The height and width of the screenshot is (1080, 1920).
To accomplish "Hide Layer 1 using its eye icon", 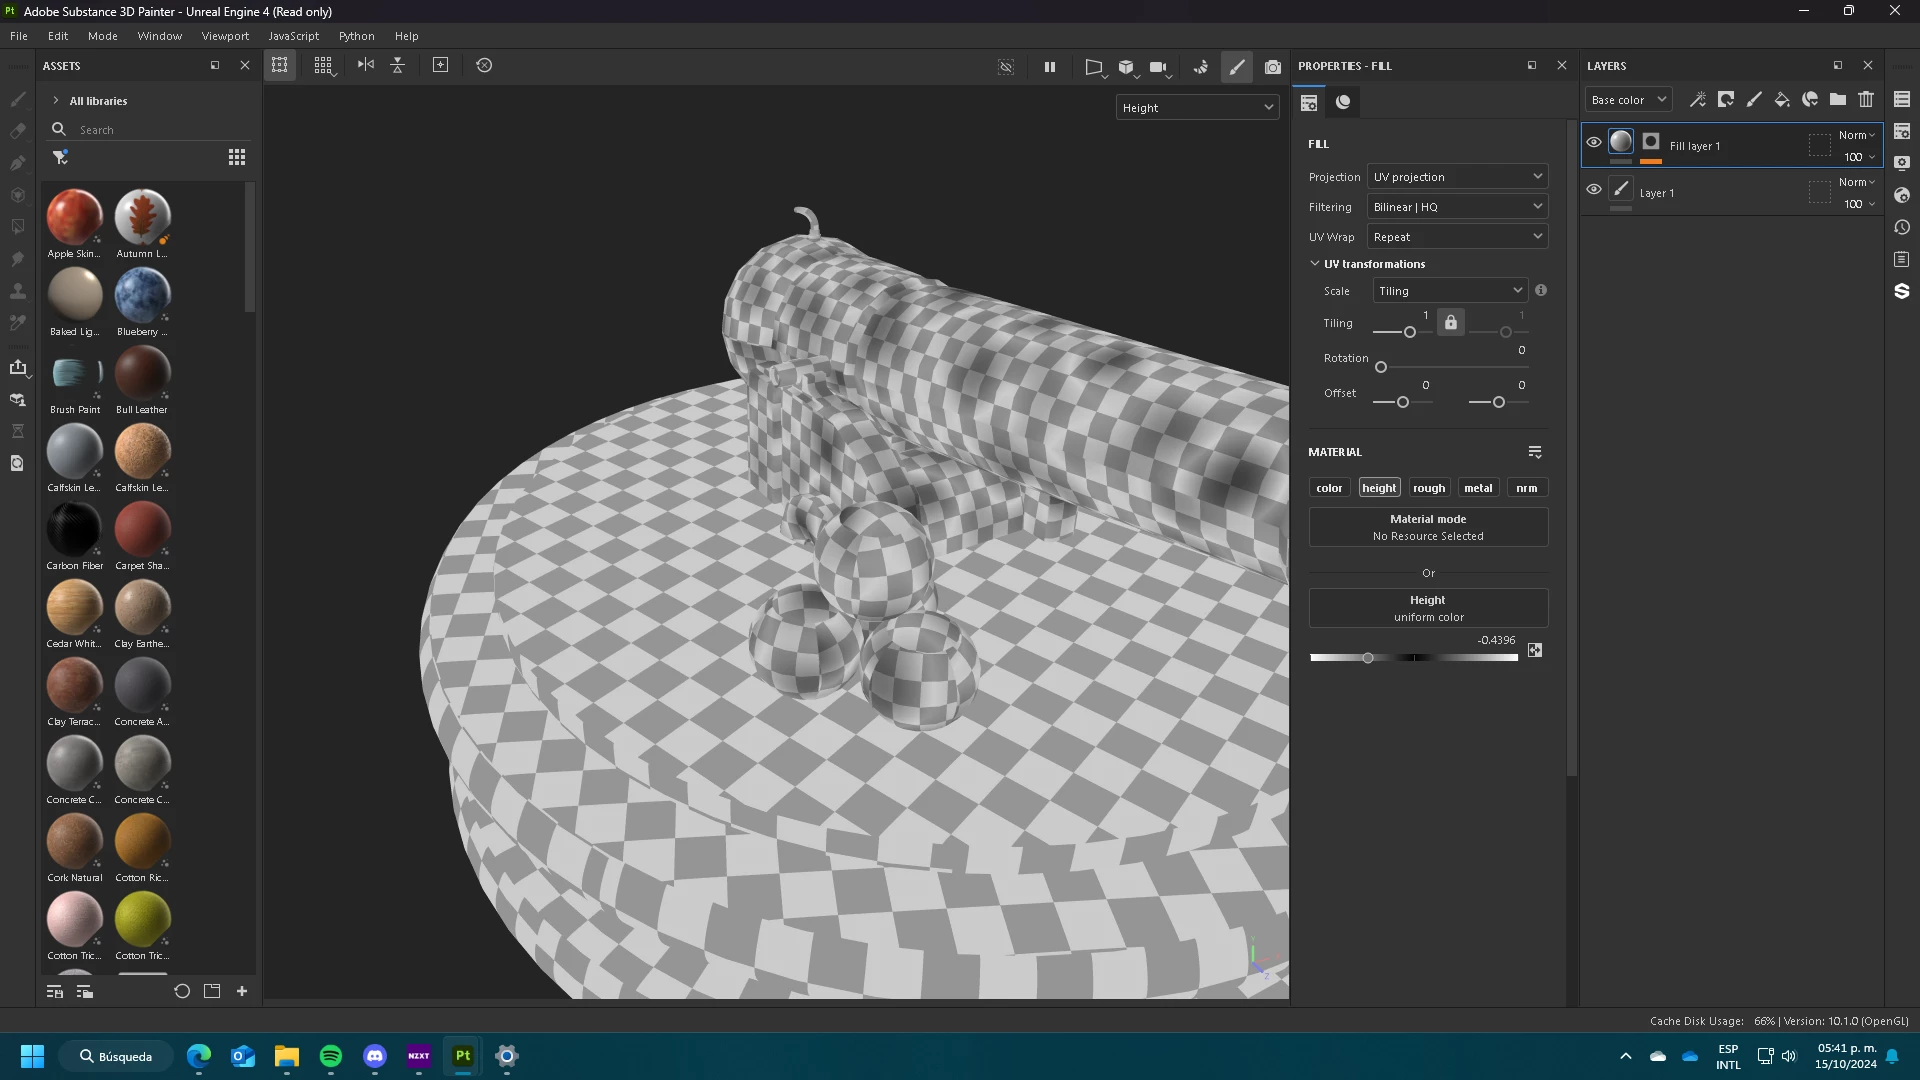I will pos(1594,189).
